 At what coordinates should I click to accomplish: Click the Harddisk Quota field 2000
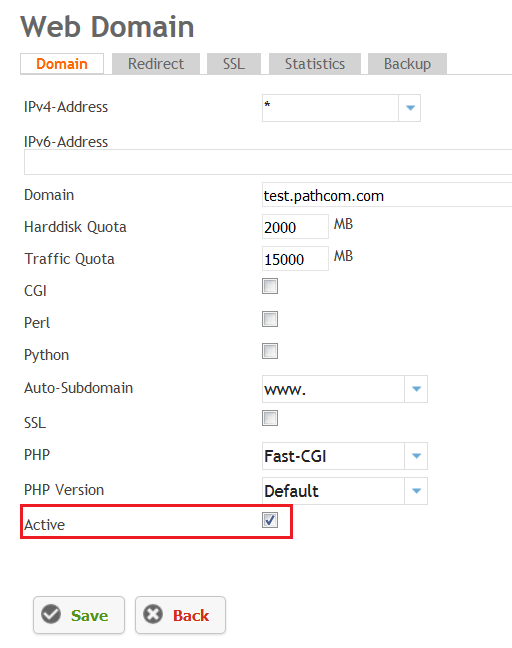295,226
